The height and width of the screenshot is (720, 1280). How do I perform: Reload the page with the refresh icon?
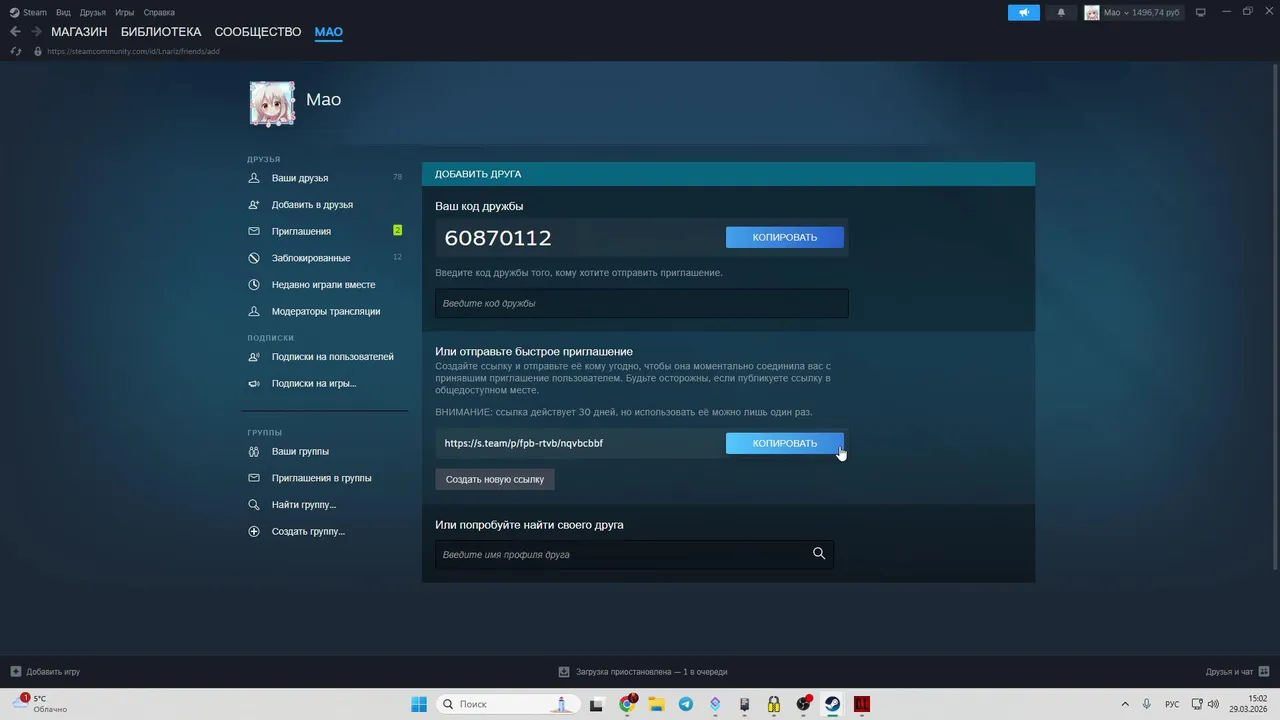point(16,51)
